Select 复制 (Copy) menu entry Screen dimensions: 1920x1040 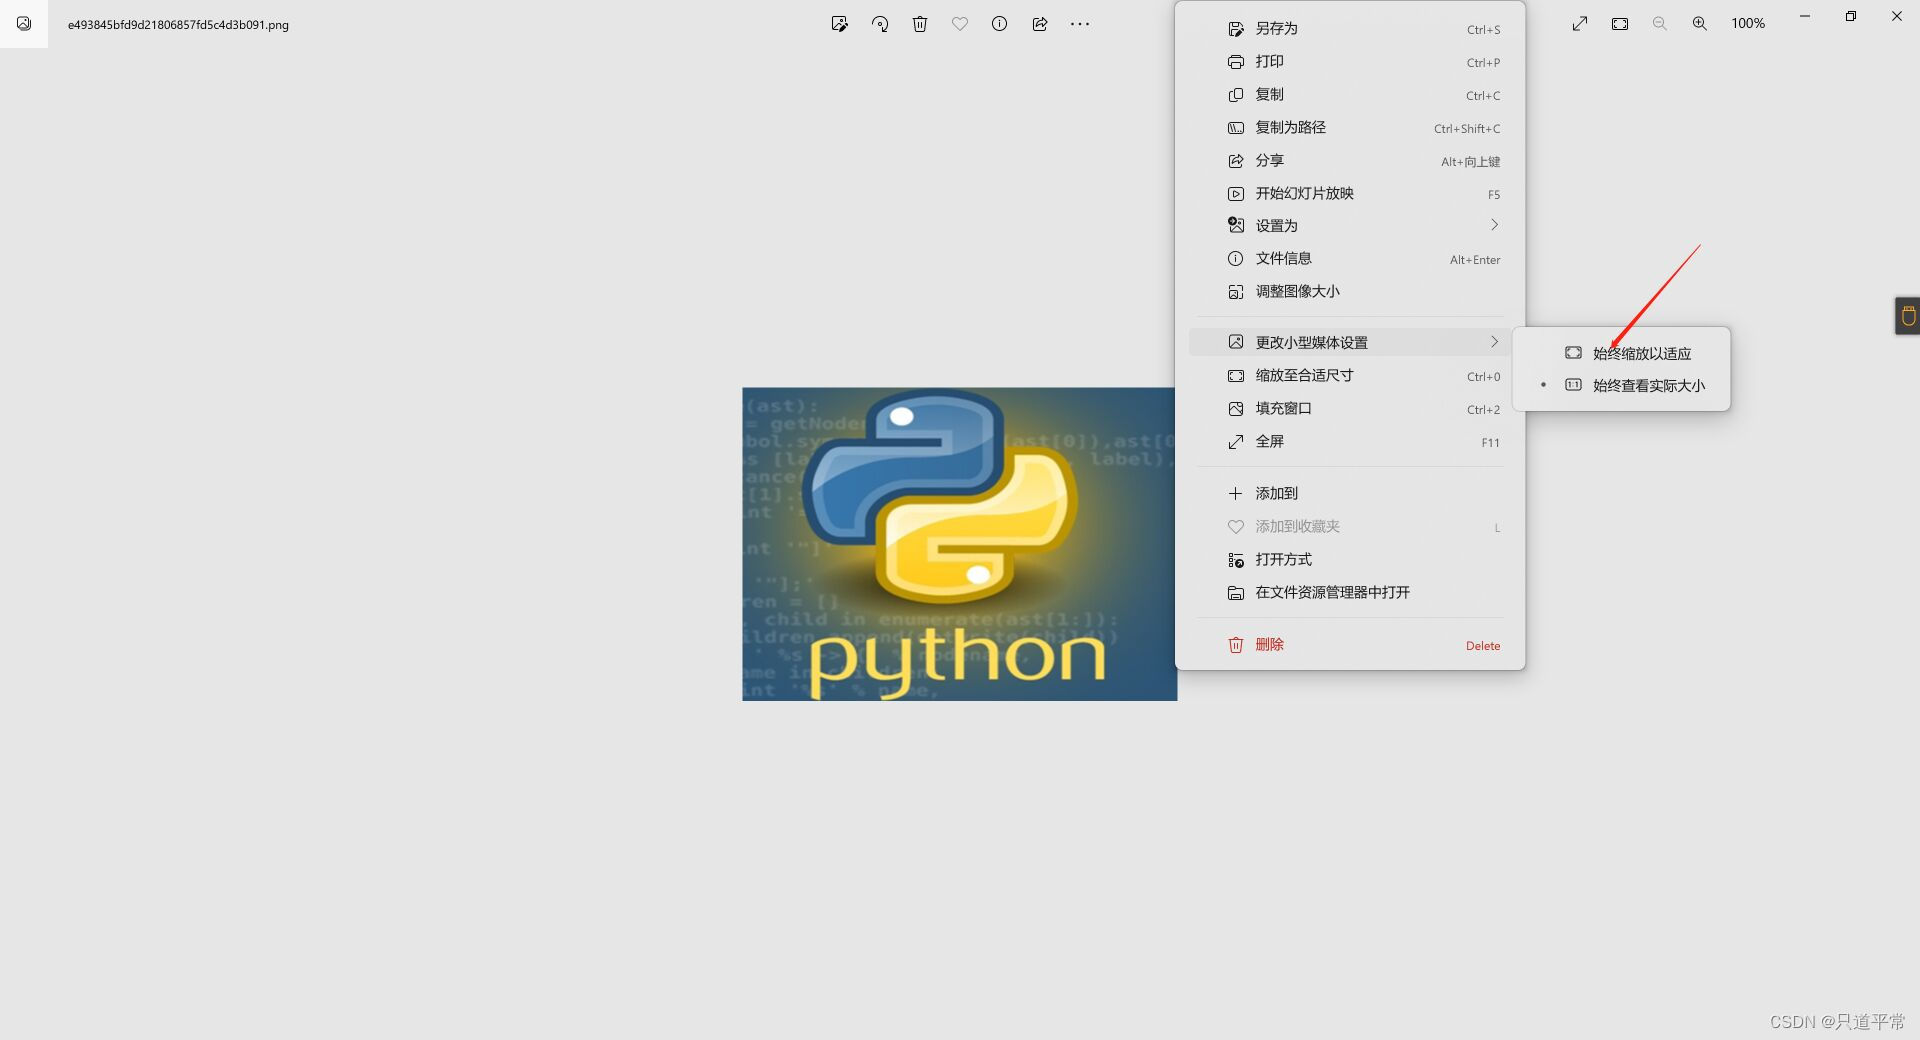tap(1350, 95)
